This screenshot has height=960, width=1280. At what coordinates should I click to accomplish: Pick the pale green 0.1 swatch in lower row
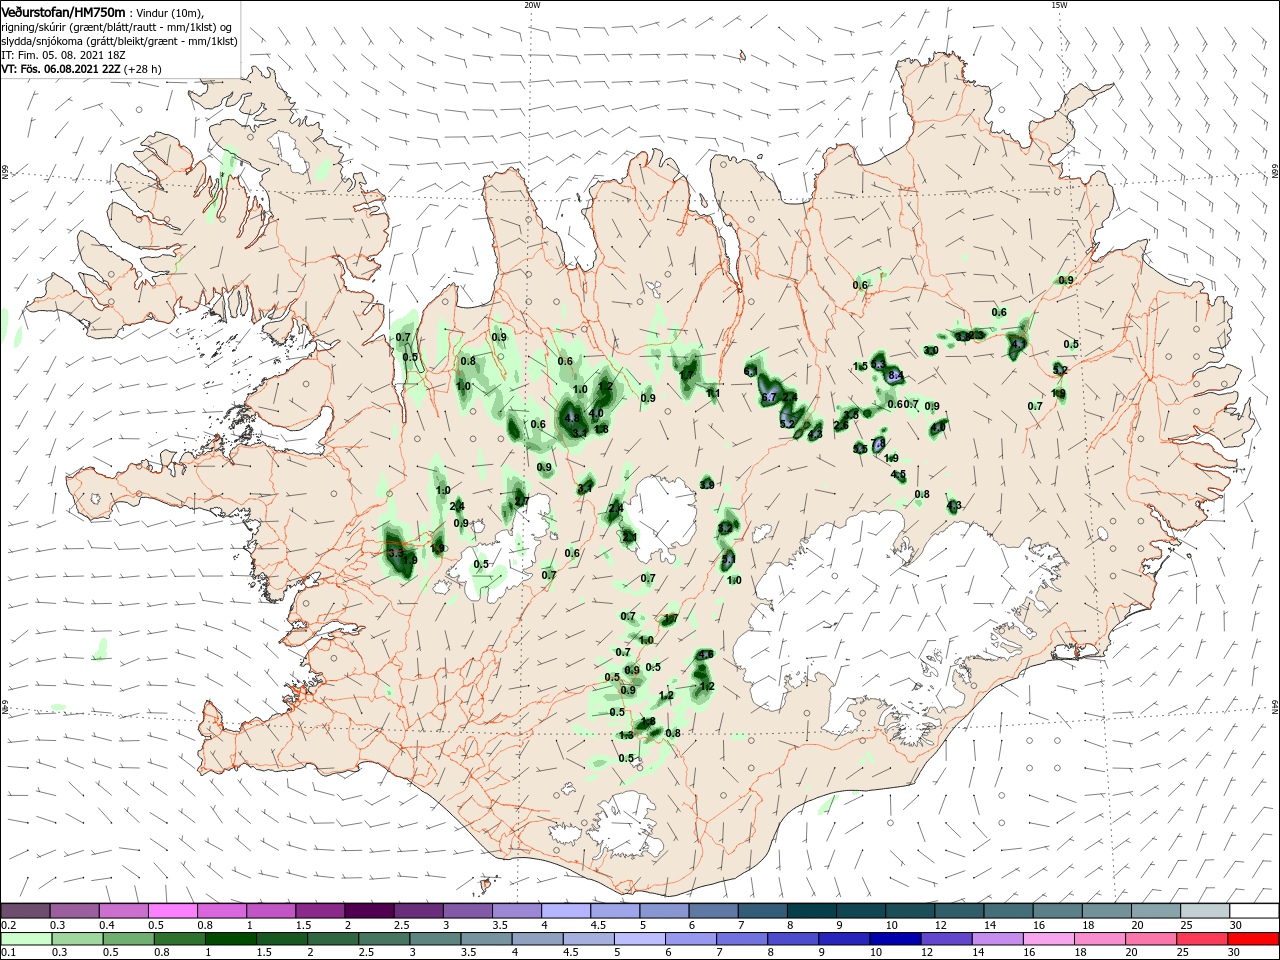[x=25, y=939]
